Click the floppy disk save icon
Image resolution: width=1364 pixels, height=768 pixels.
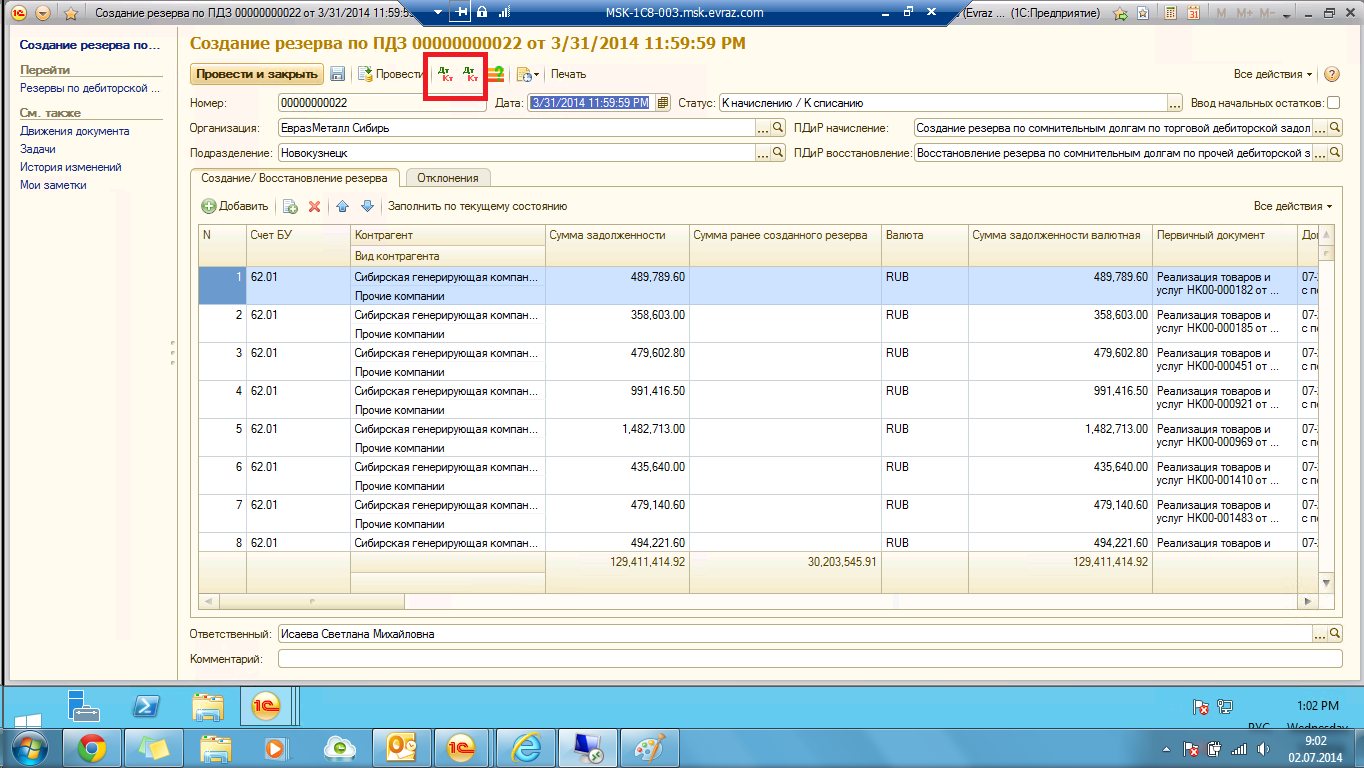pos(338,74)
